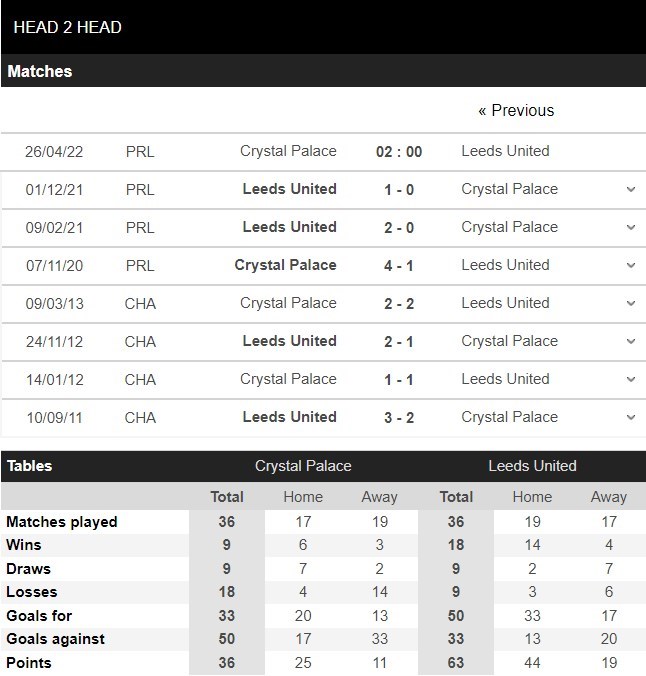
Task: Expand the 24/11/12 match chevron
Action: point(630,341)
